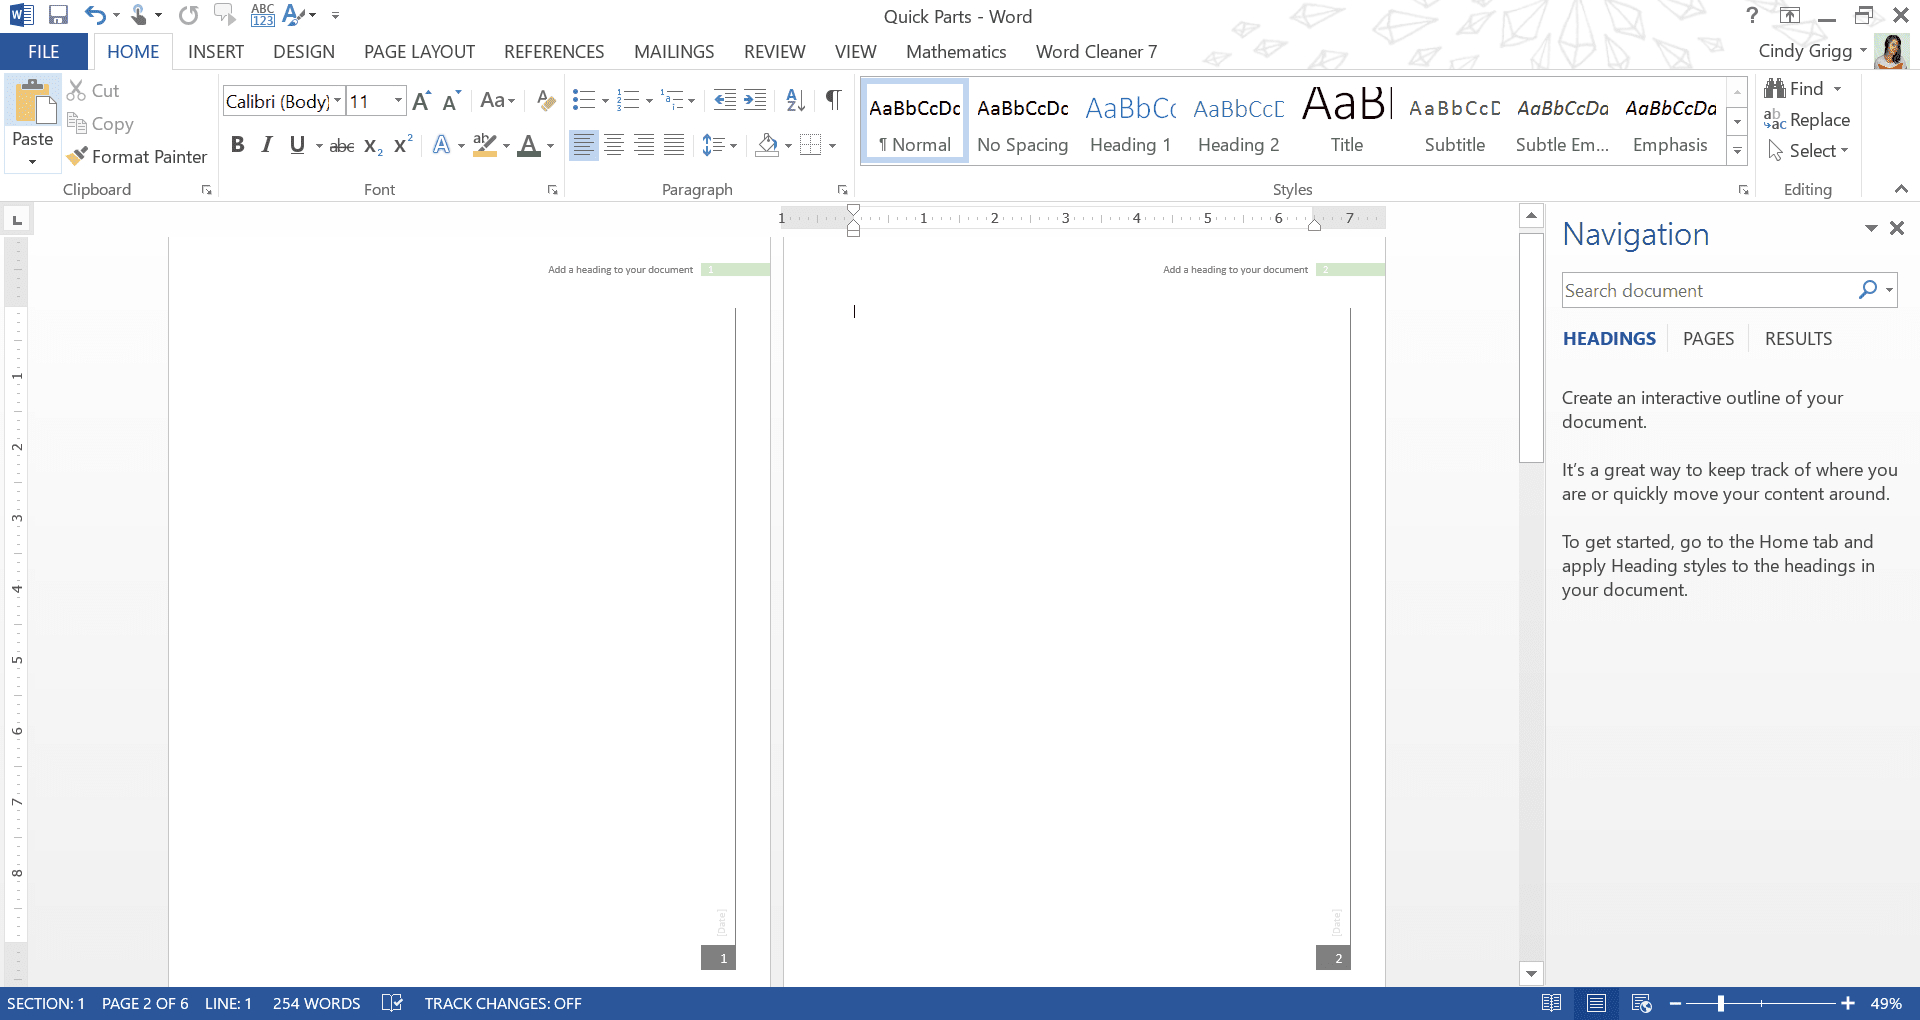The height and width of the screenshot is (1020, 1920).
Task: Decrease the paragraph indent
Action: (725, 100)
